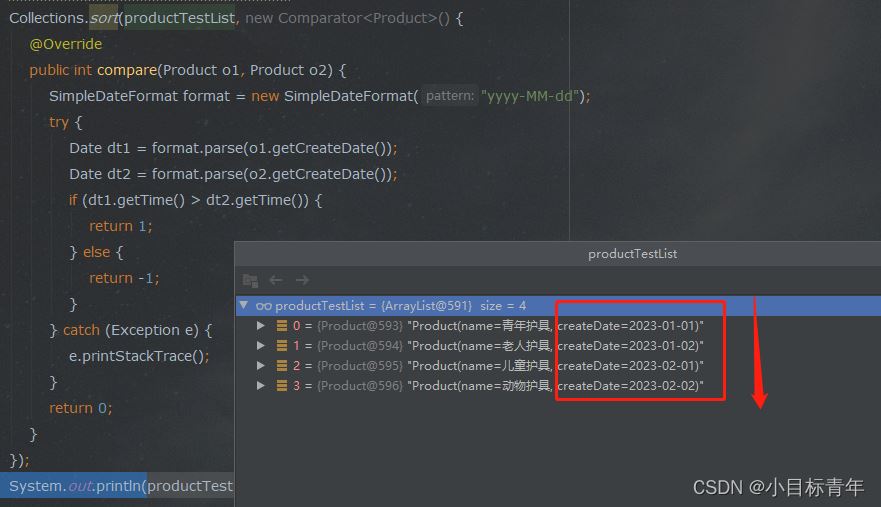Click the forward arrow in popup toolbar
This screenshot has height=507, width=881.
point(302,281)
